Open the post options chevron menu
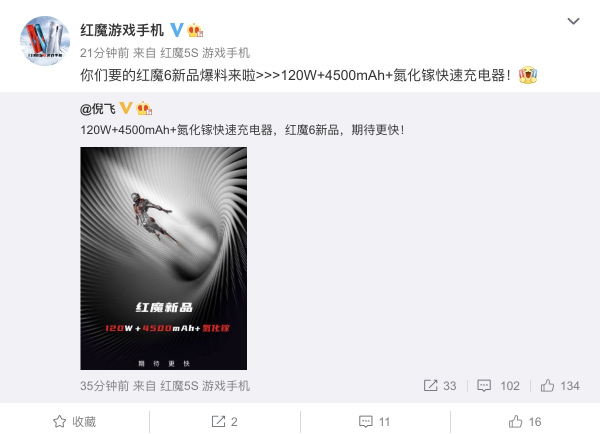Image resolution: width=600 pixels, height=434 pixels. click(573, 21)
